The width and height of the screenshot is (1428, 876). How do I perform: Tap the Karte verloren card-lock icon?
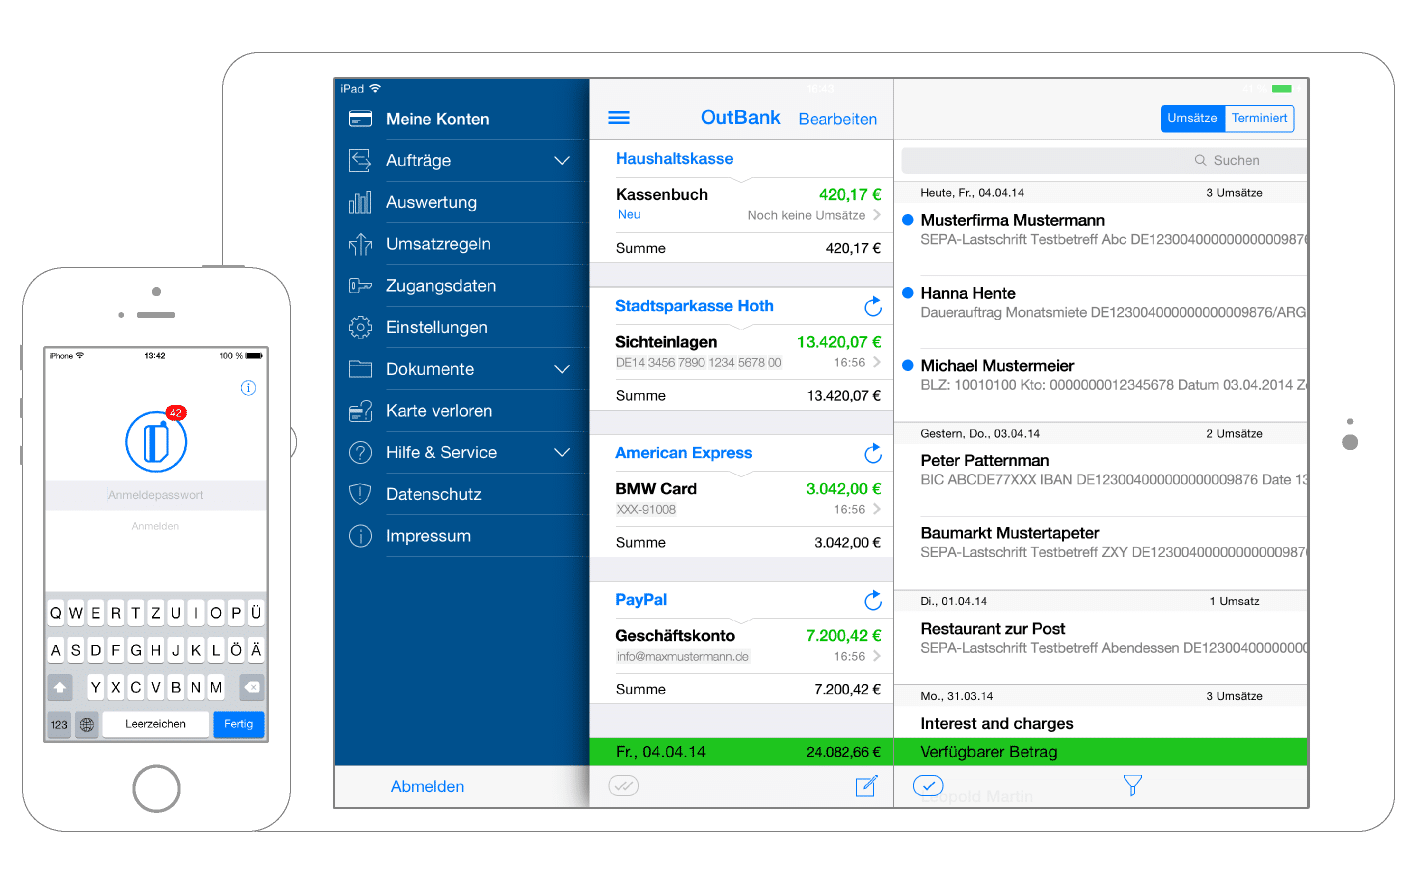click(x=360, y=411)
